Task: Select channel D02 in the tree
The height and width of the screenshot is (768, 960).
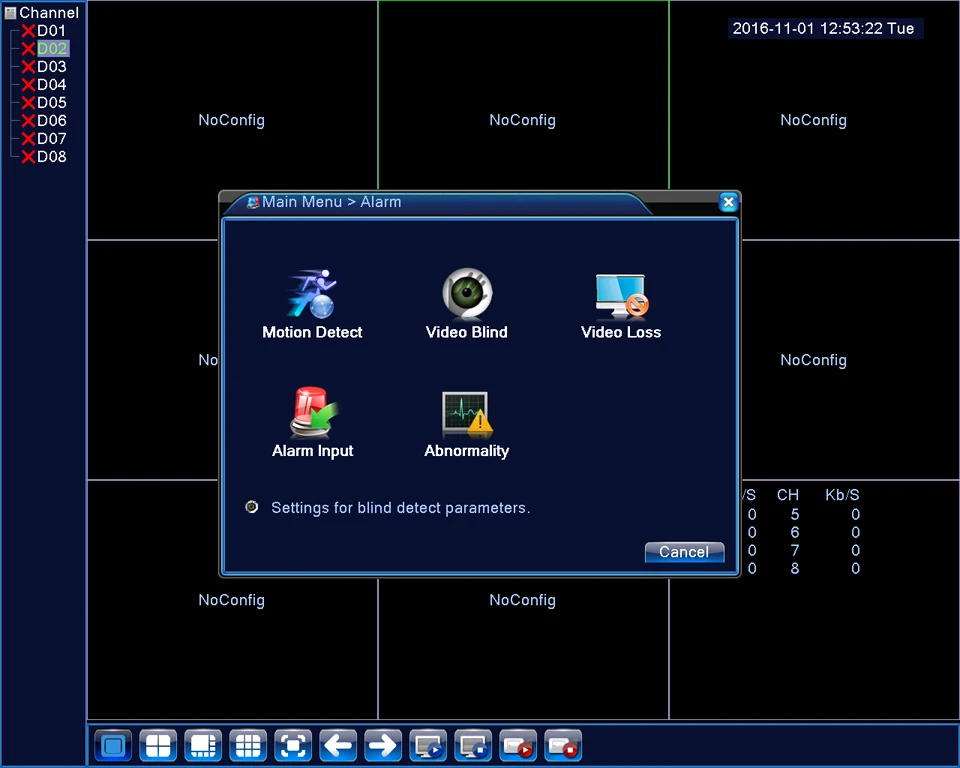Action: (x=52, y=48)
